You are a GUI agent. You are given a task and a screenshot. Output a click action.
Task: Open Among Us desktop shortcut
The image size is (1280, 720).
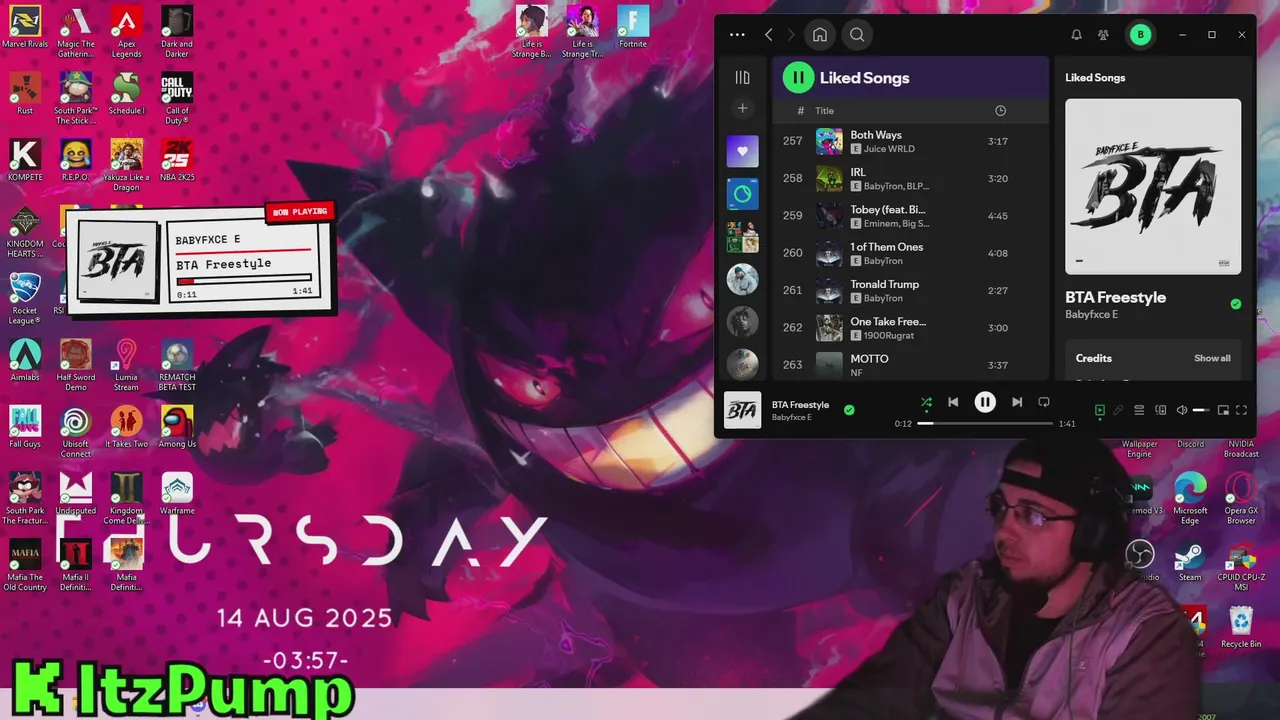pyautogui.click(x=177, y=427)
